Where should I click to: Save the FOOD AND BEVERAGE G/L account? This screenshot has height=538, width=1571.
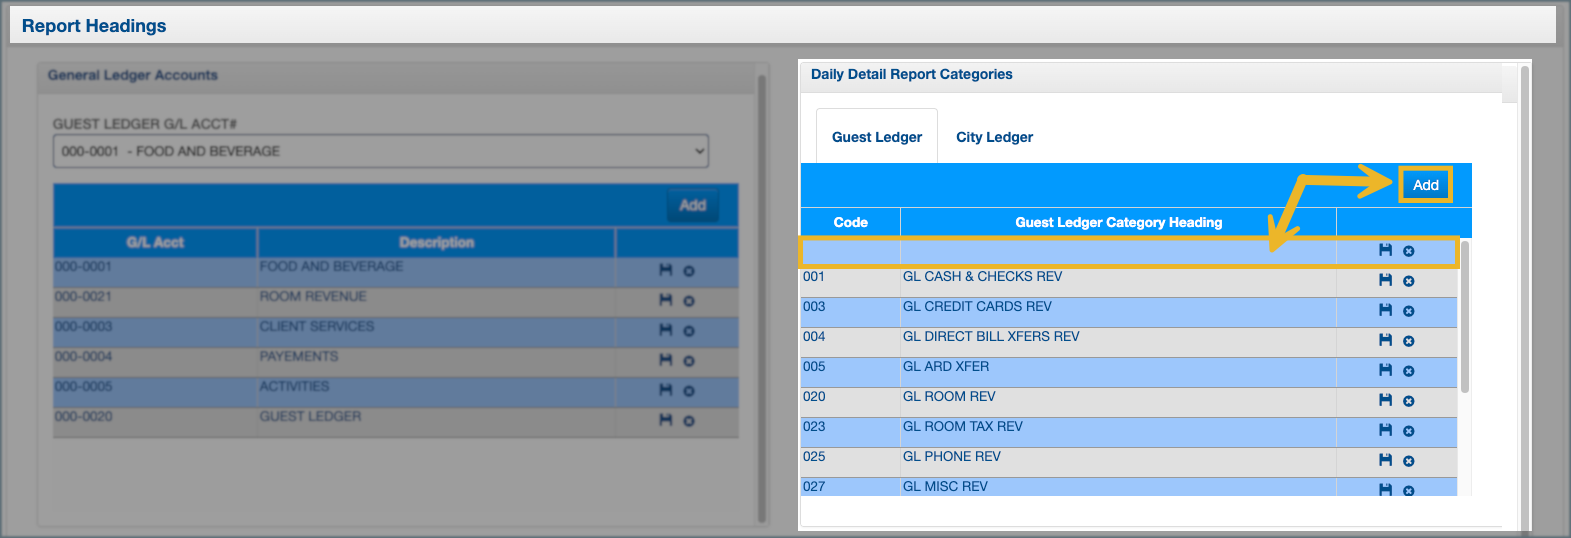[666, 270]
